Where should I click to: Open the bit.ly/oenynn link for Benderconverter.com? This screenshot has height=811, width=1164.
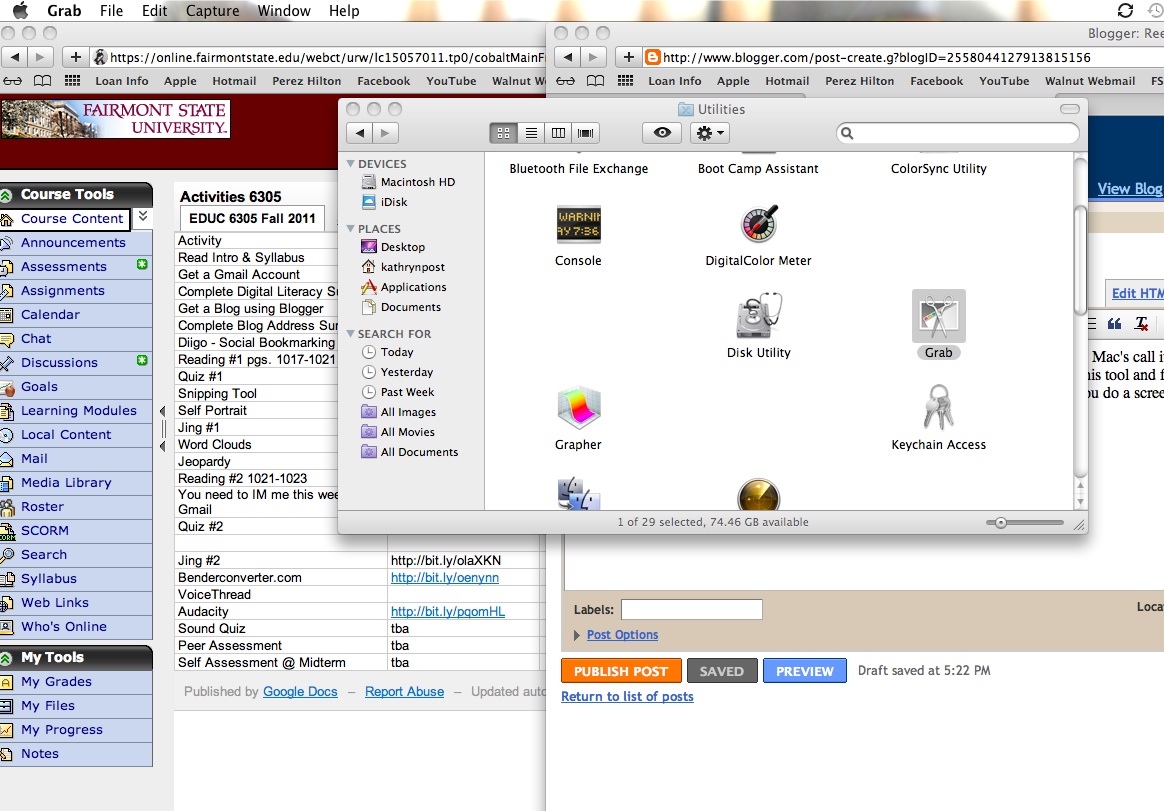tap(445, 578)
